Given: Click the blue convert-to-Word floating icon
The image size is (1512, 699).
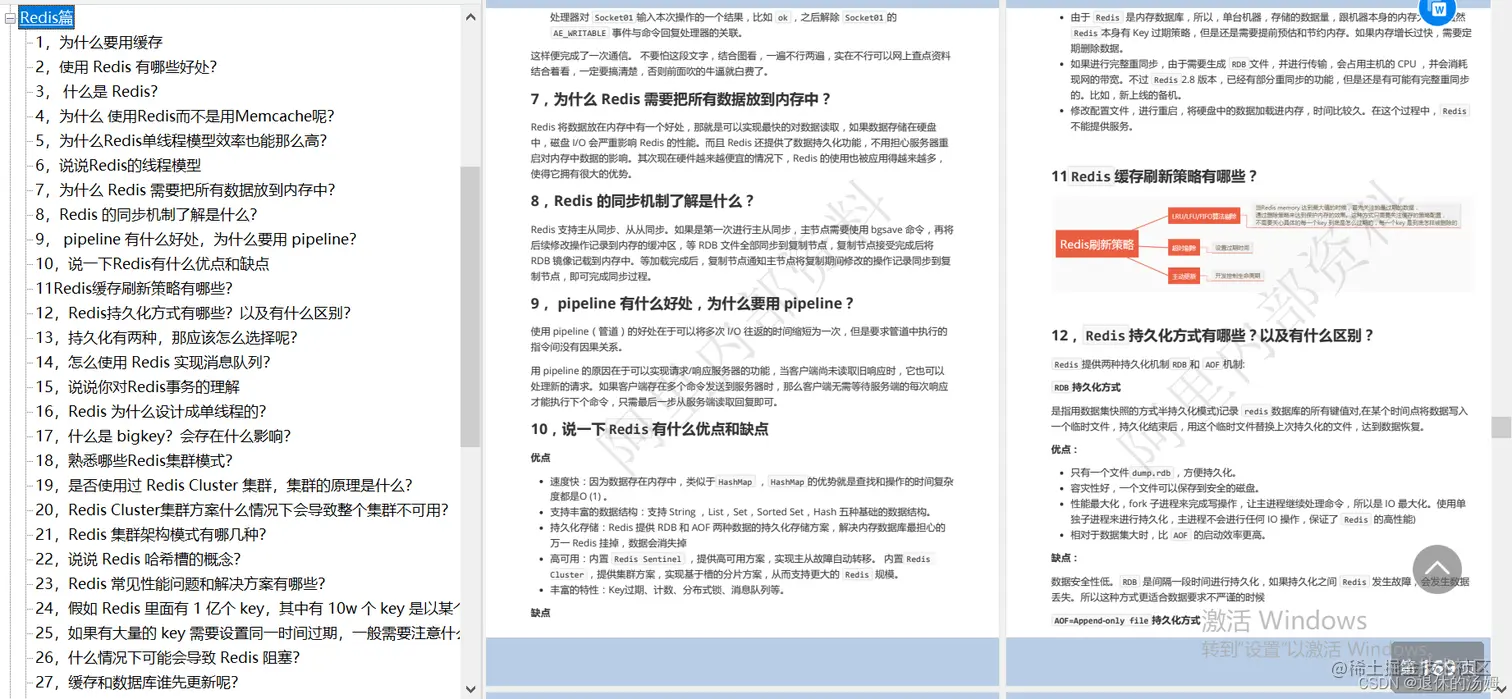Looking at the screenshot, I should (1438, 10).
